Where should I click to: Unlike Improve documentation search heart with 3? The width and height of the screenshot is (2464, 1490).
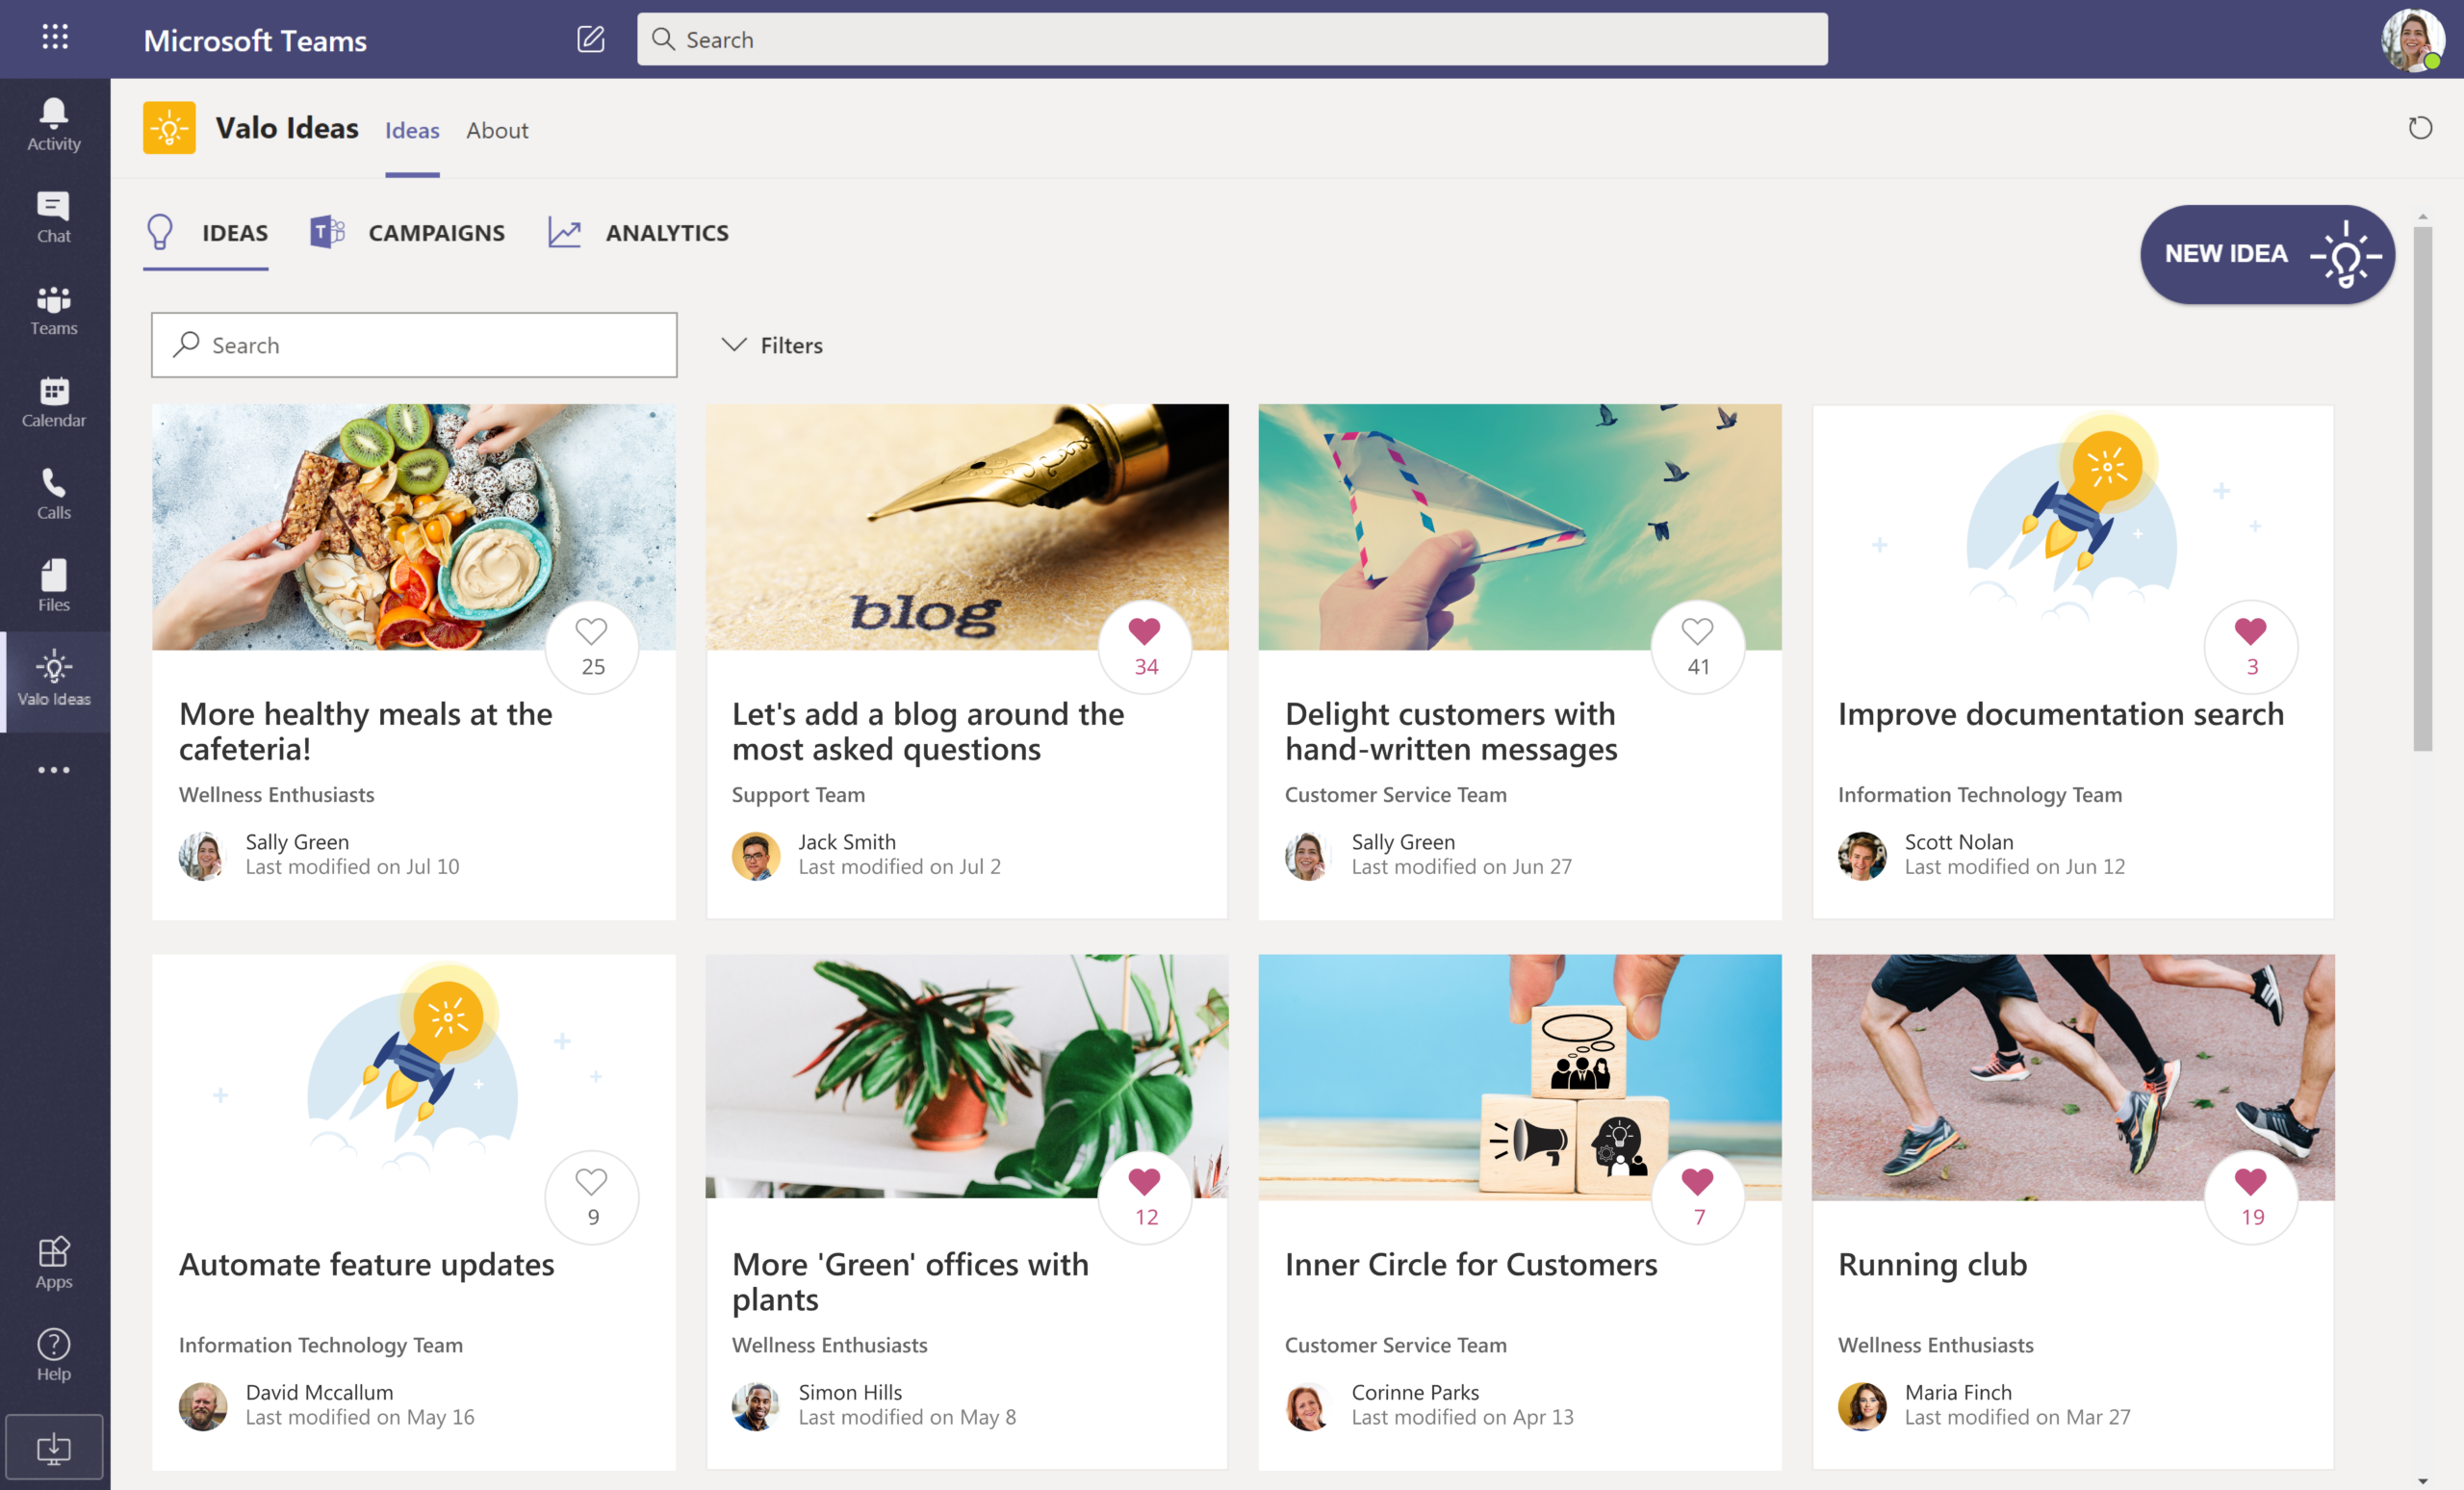(x=2251, y=647)
